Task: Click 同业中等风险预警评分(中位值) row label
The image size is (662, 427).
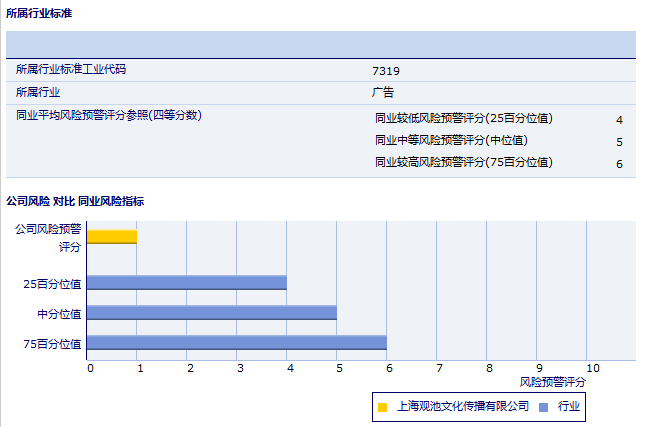Action: point(451,140)
